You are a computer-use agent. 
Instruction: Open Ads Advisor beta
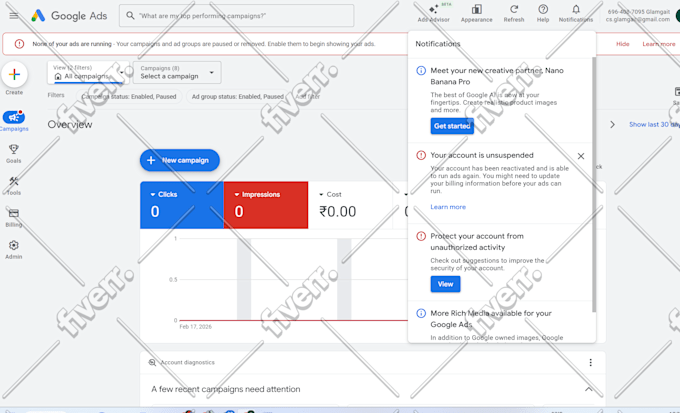pyautogui.click(x=434, y=13)
